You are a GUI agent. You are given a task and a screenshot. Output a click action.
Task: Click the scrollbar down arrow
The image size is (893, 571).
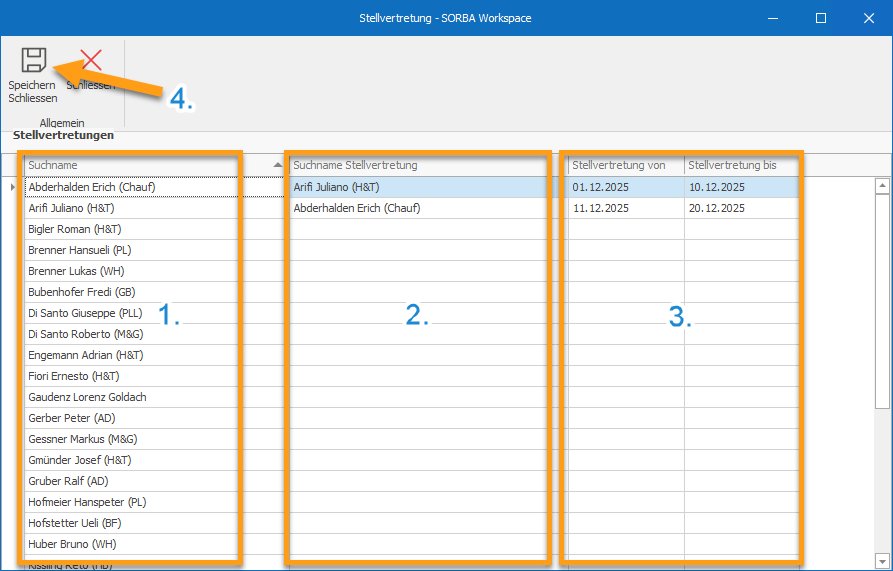click(x=882, y=561)
